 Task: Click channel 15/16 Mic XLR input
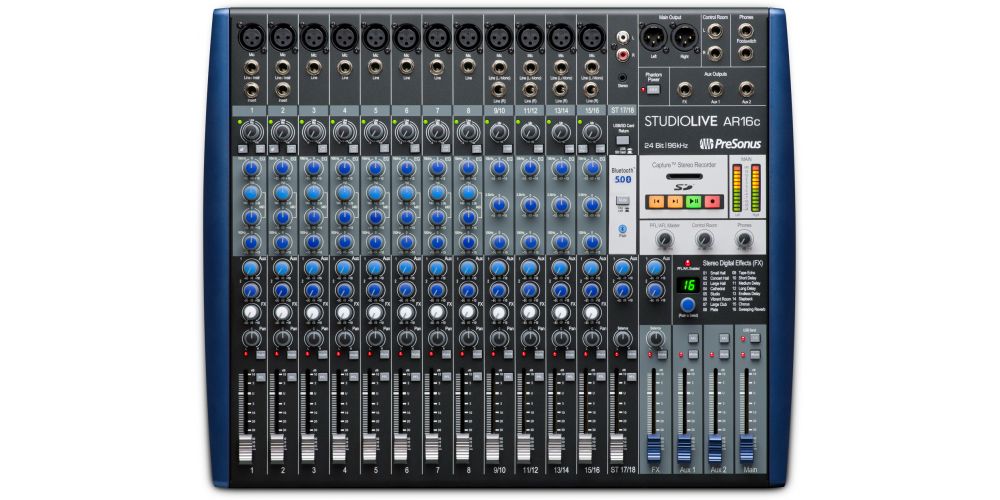tap(591, 36)
